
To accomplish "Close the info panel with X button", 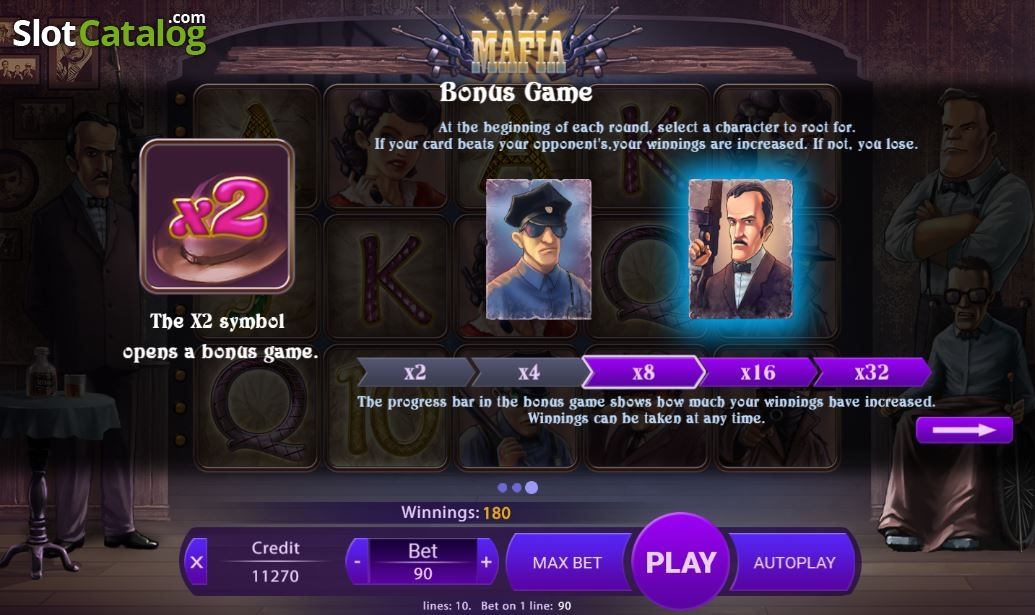I will pyautogui.click(x=196, y=562).
